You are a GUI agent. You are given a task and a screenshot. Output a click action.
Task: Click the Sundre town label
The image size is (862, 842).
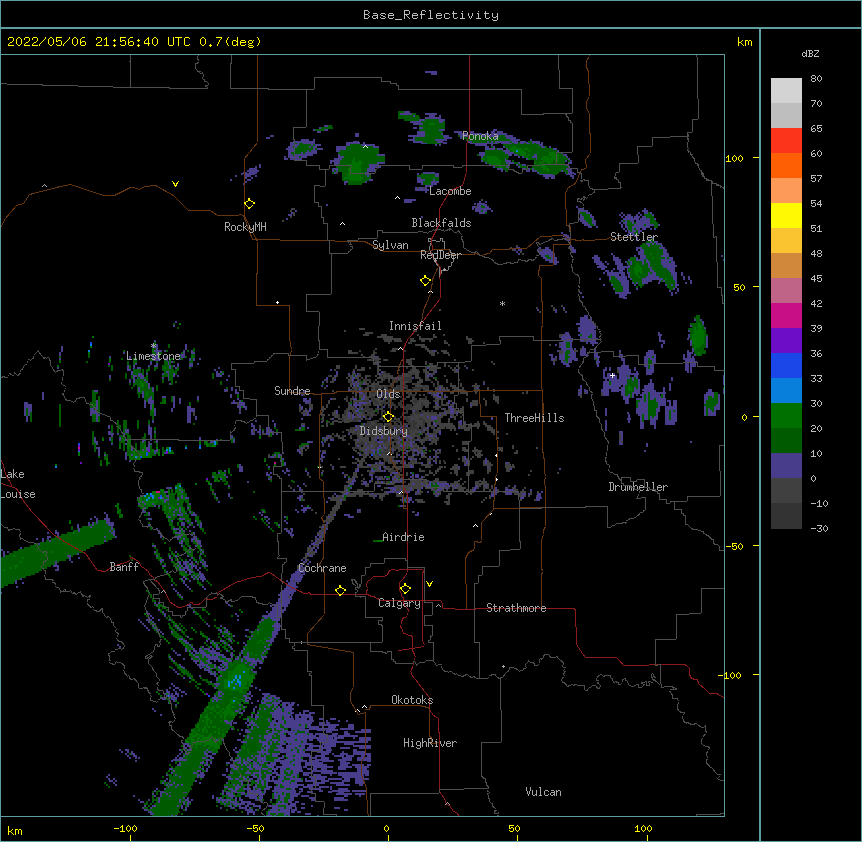coord(292,391)
